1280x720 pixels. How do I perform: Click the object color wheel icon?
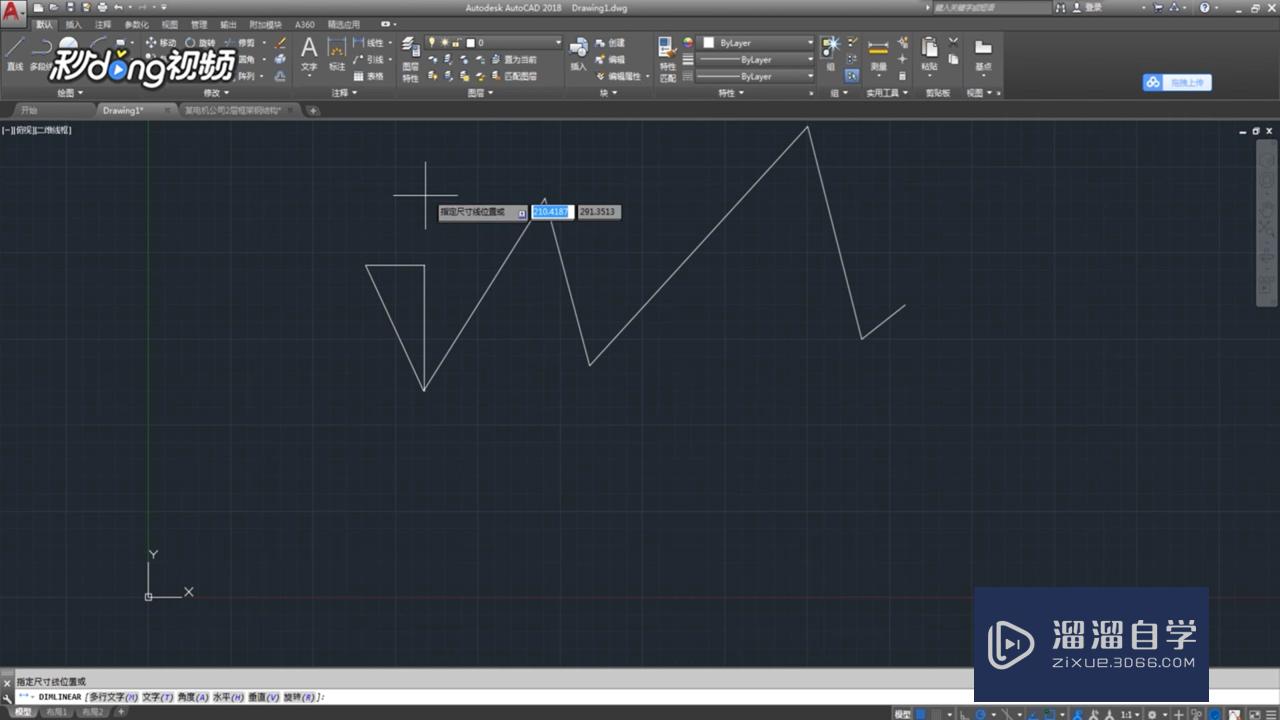(x=688, y=43)
